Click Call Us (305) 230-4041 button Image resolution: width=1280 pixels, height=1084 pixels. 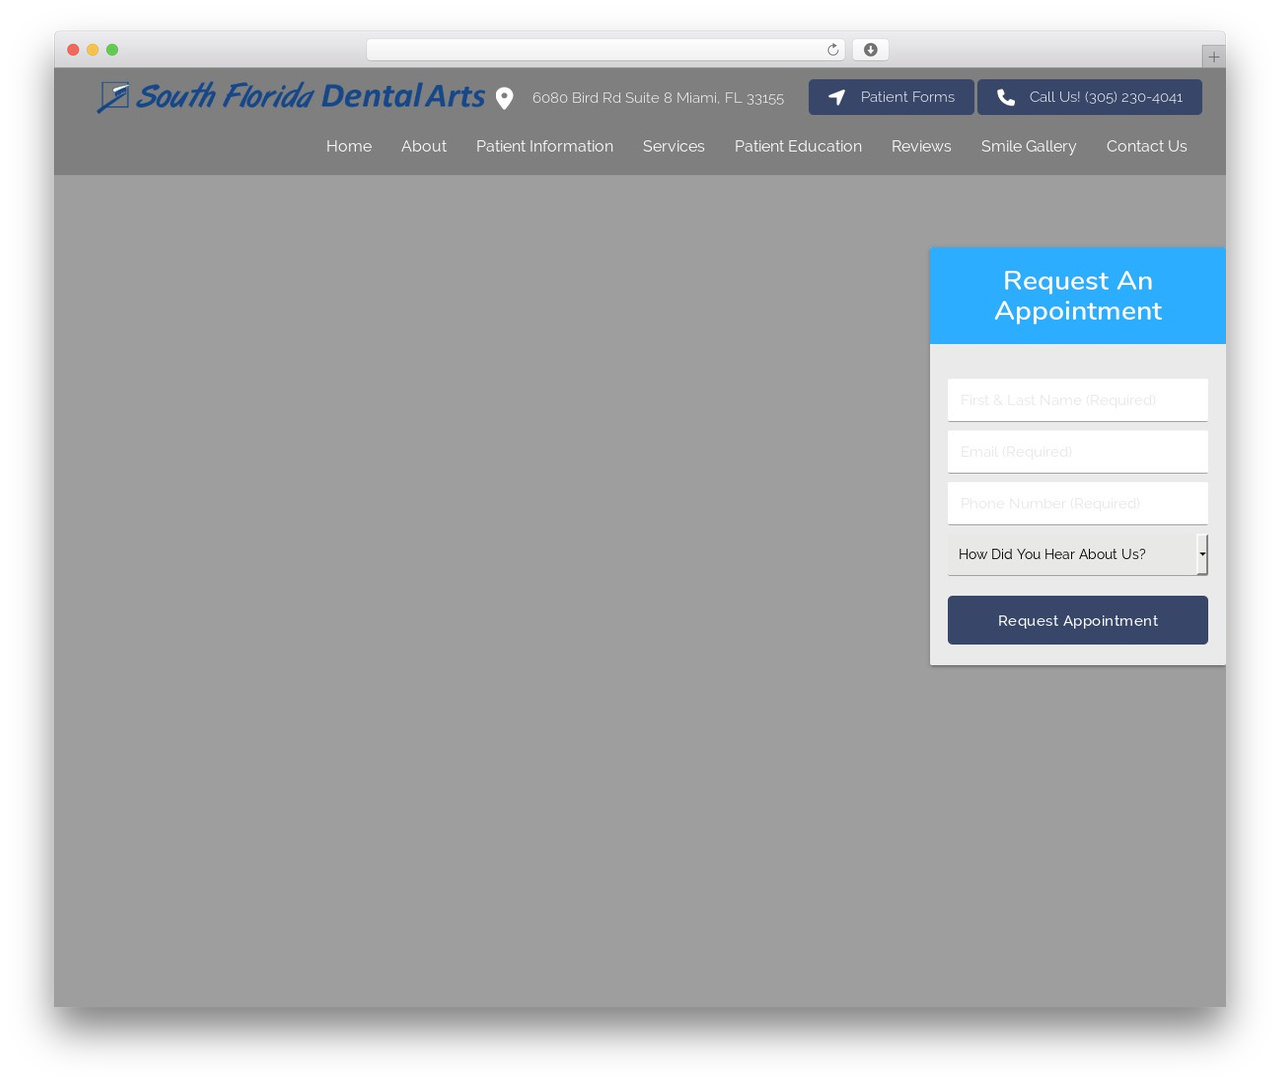click(x=1089, y=97)
